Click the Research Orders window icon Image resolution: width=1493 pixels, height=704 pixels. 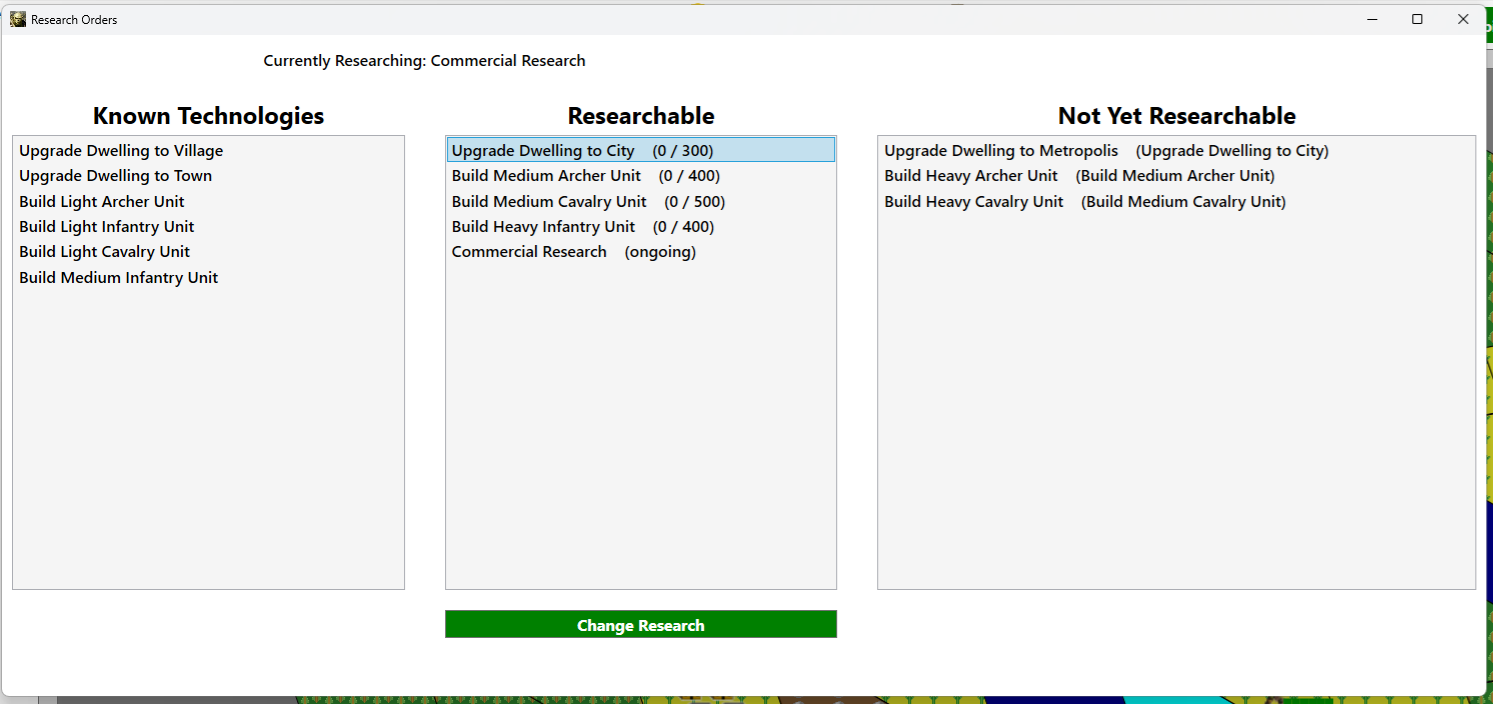(18, 19)
